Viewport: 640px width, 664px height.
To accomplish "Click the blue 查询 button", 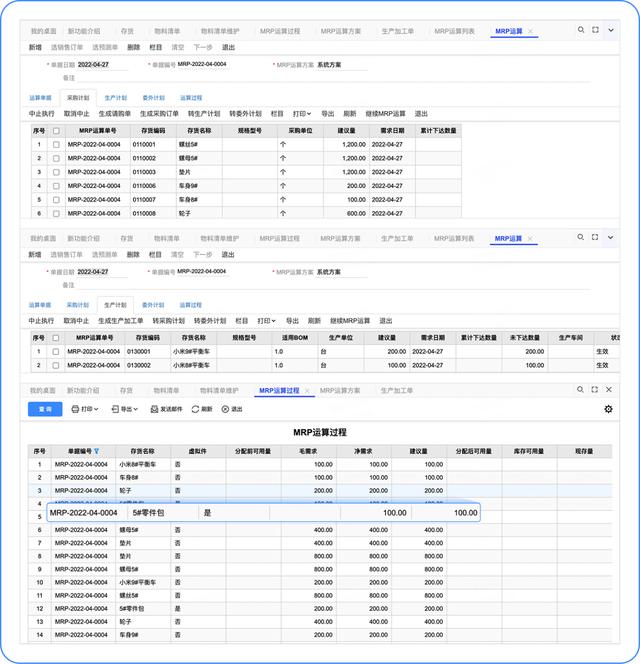I will pos(45,409).
